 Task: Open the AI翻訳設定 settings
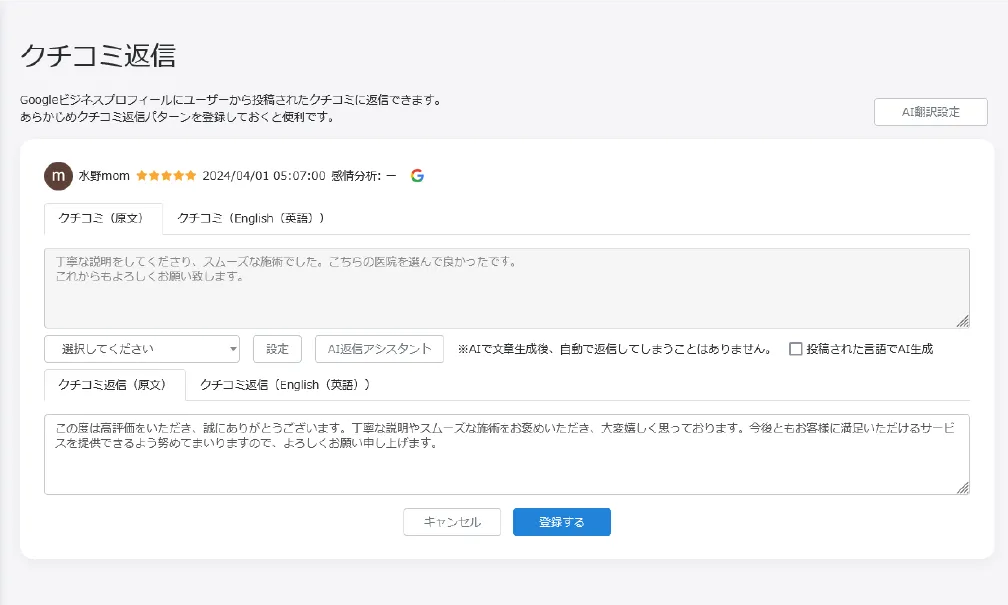(x=931, y=111)
